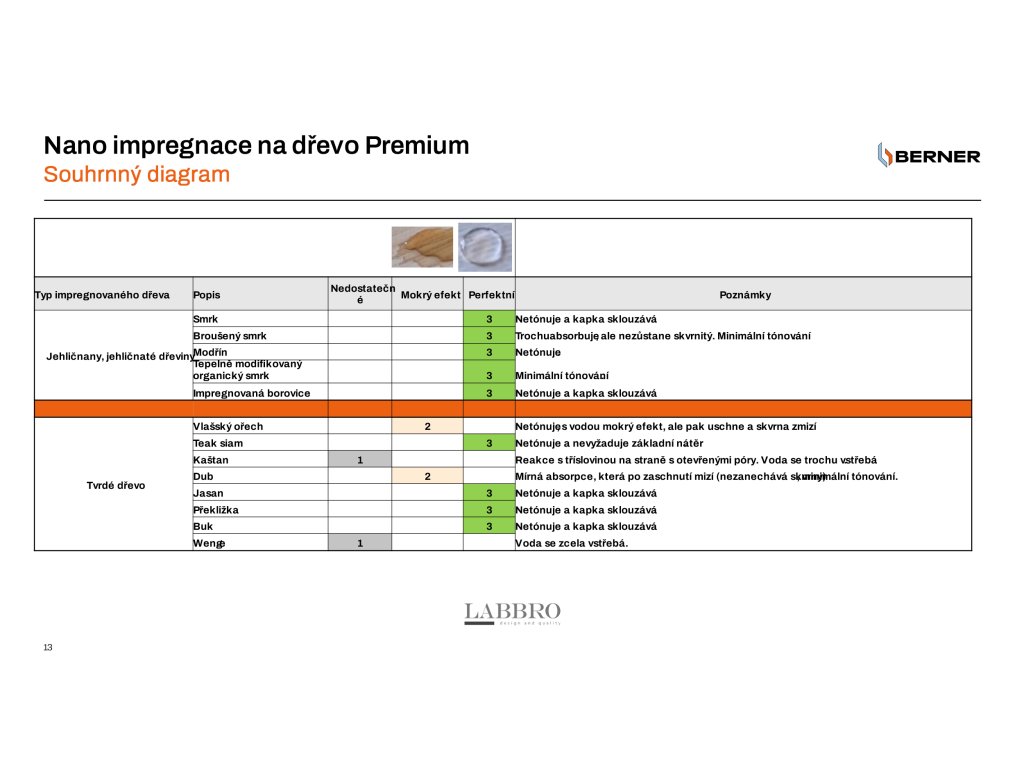Click the green '3' cell in Teak siam row

point(489,443)
